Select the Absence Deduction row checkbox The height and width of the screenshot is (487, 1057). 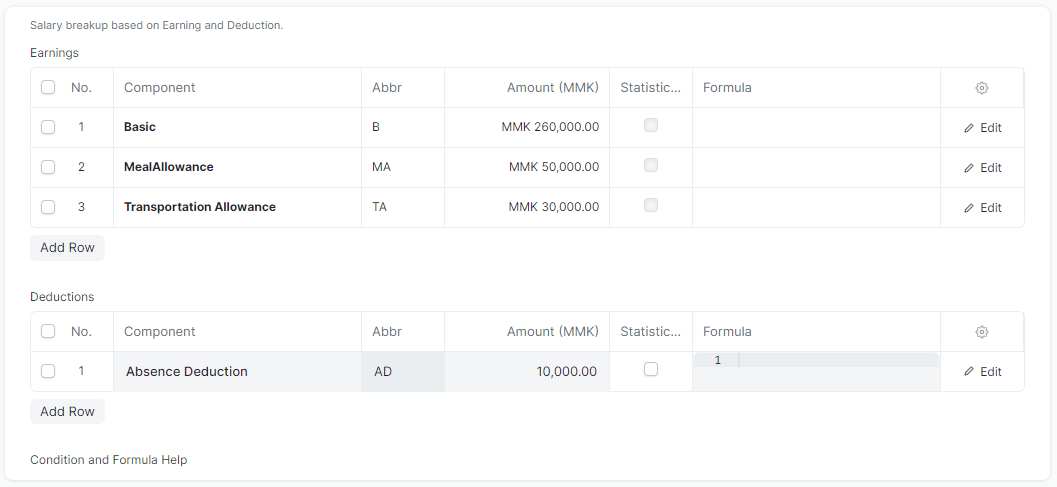[48, 371]
